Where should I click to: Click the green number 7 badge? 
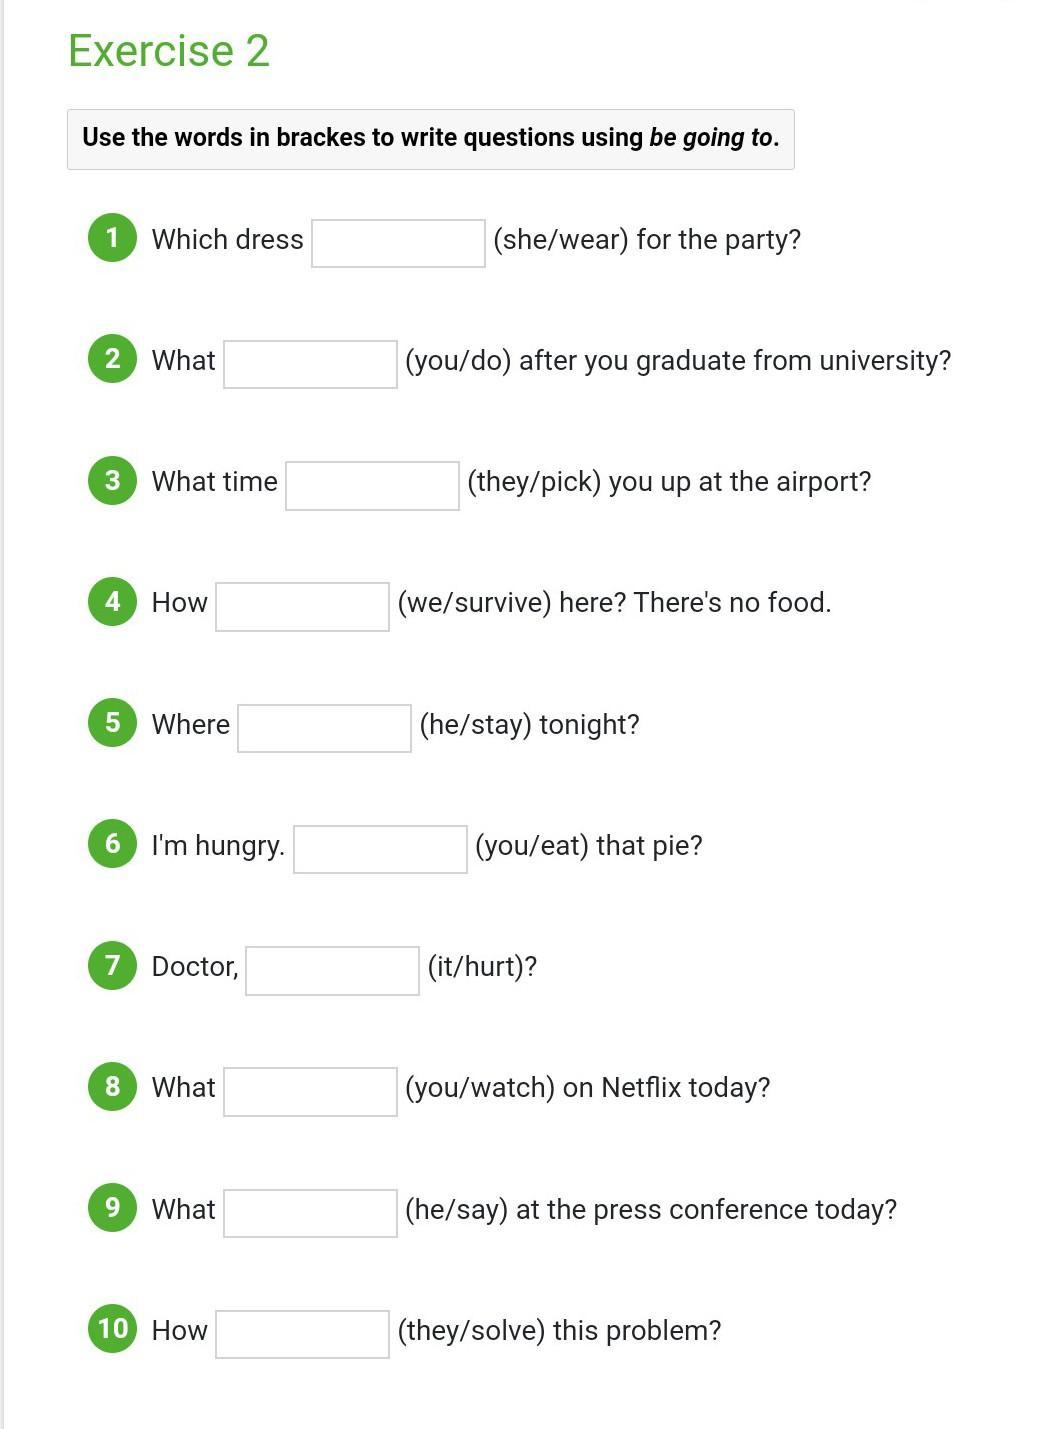[x=112, y=965]
